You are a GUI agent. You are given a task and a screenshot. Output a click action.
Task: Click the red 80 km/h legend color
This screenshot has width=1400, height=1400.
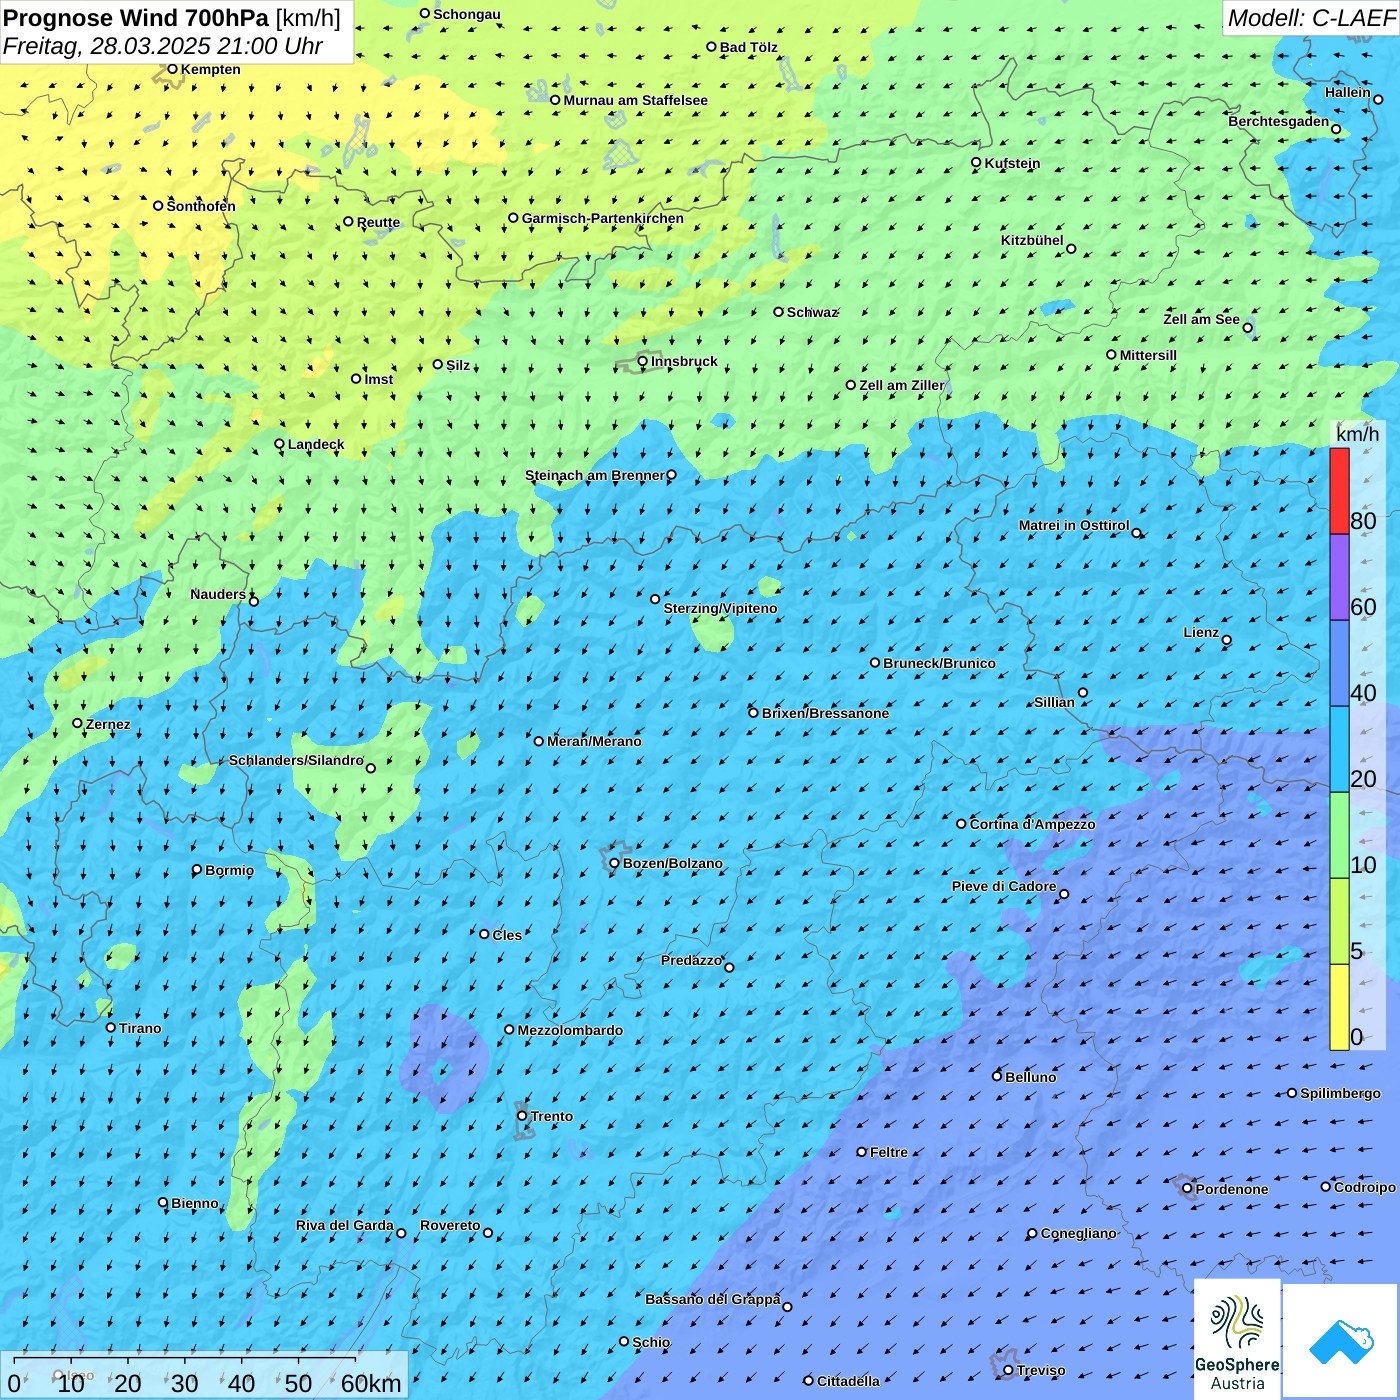tap(1339, 491)
